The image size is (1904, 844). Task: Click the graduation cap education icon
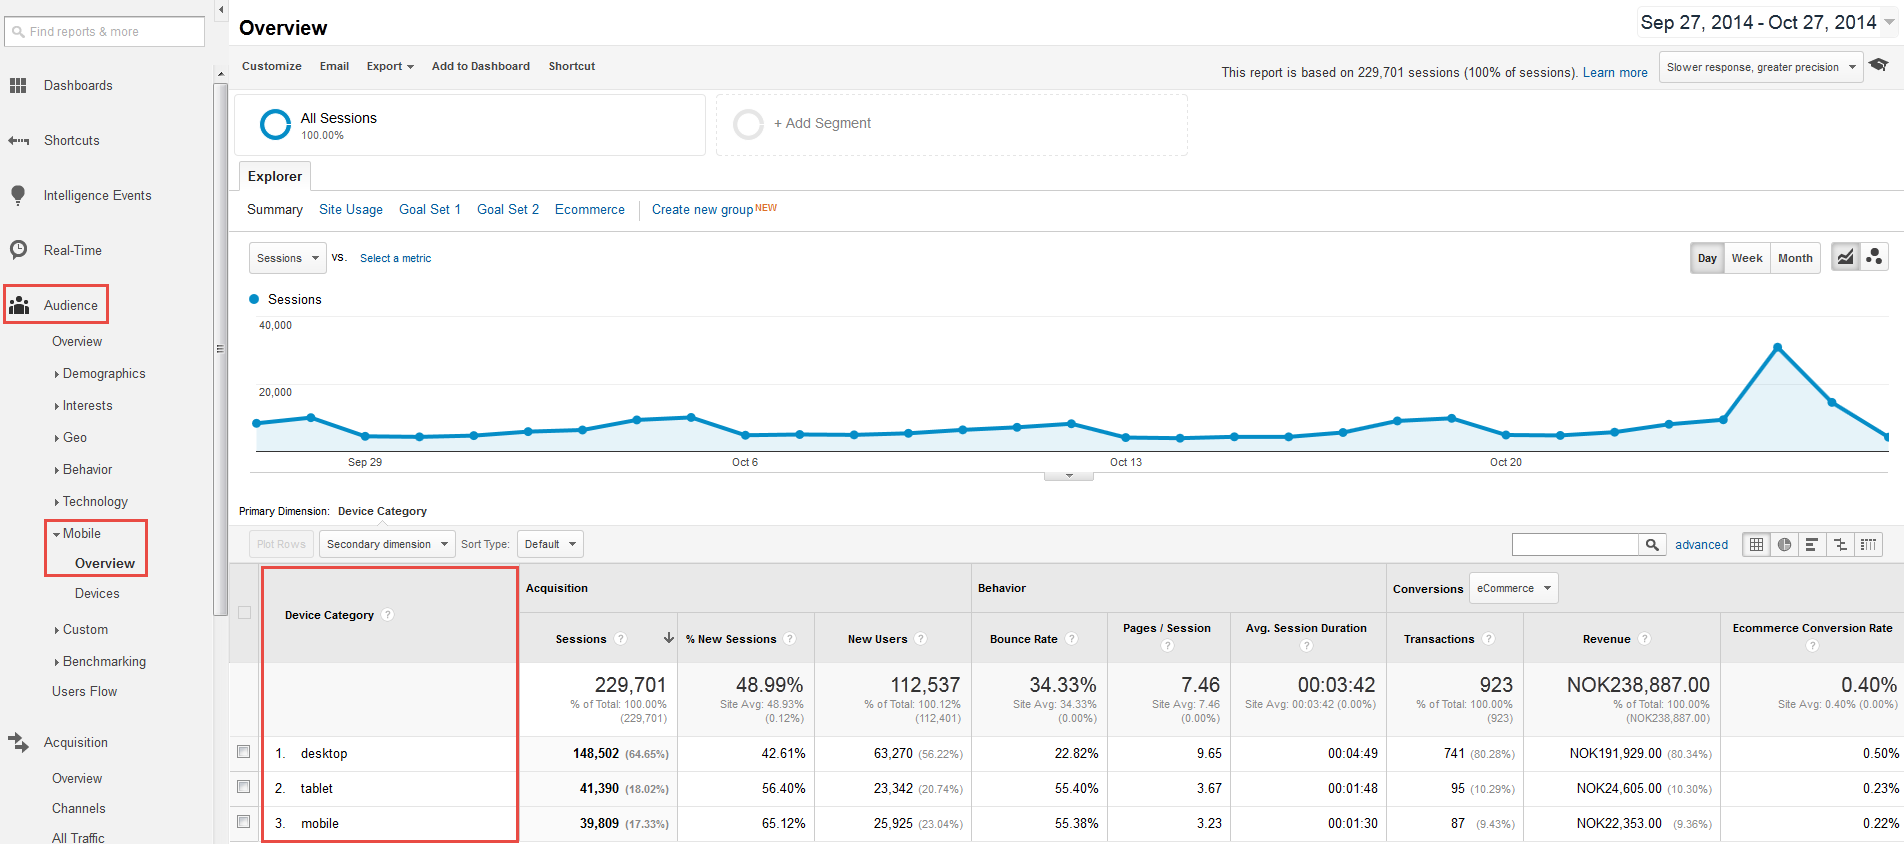click(1879, 65)
